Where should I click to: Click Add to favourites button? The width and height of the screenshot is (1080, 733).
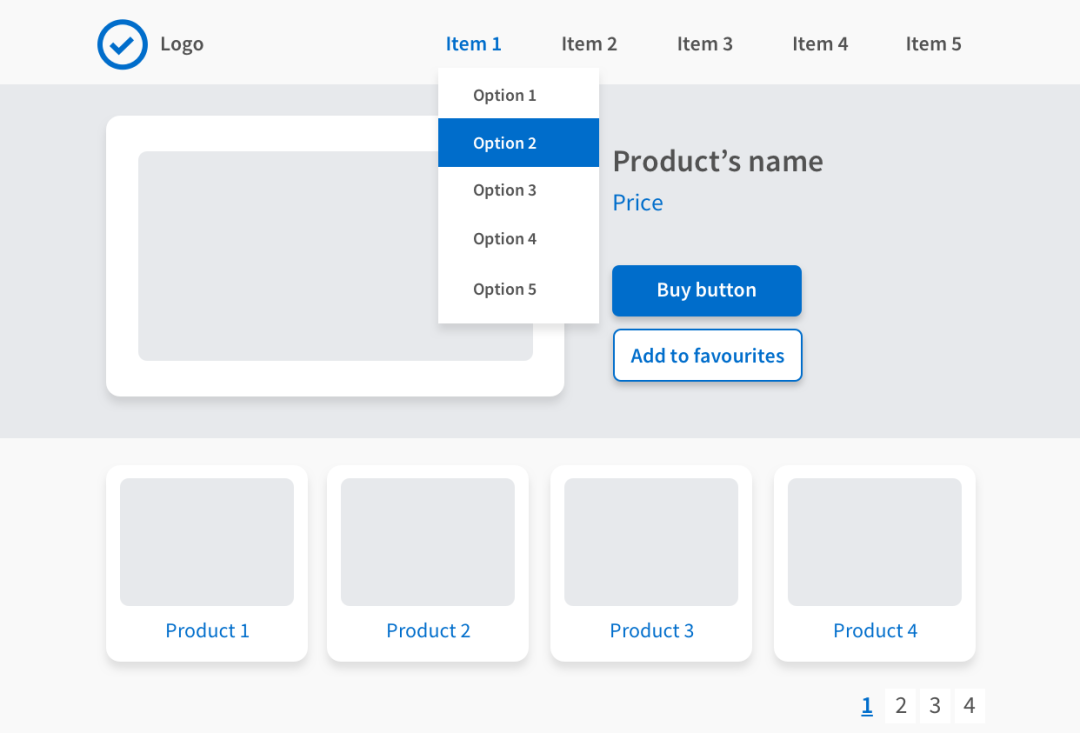[707, 355]
